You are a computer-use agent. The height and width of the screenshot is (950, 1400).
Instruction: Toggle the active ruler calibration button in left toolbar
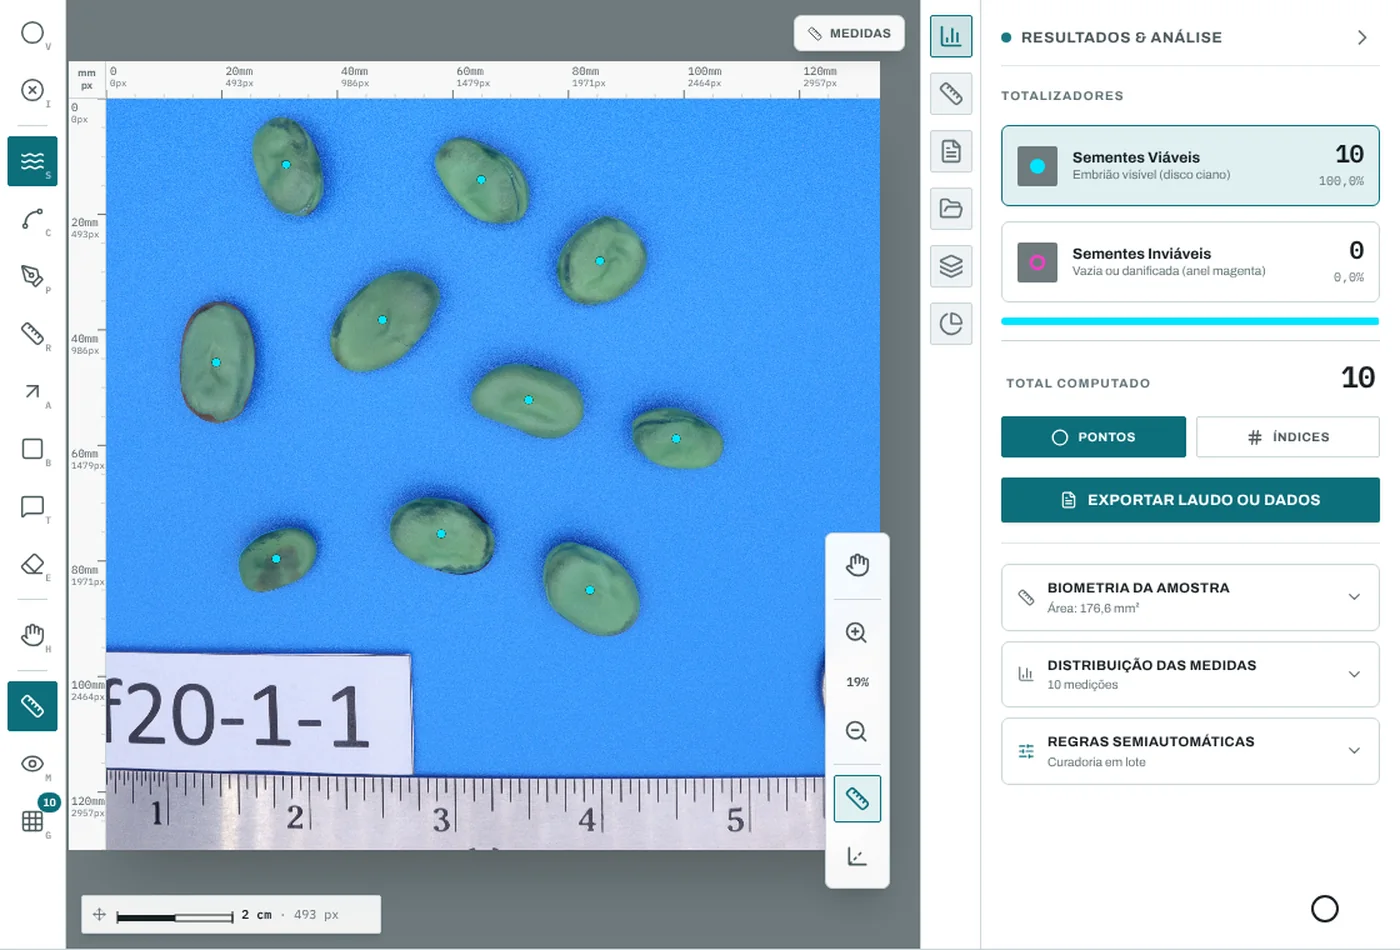(x=32, y=706)
